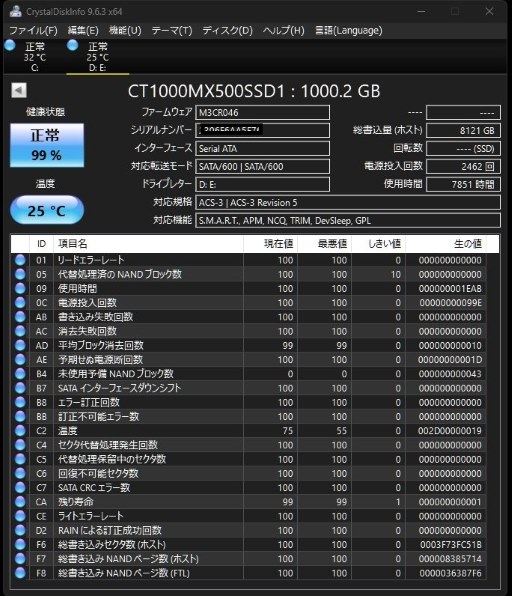The image size is (512, 596).
Task: Open the テーマ(T) menu
Action: [x=172, y=30]
